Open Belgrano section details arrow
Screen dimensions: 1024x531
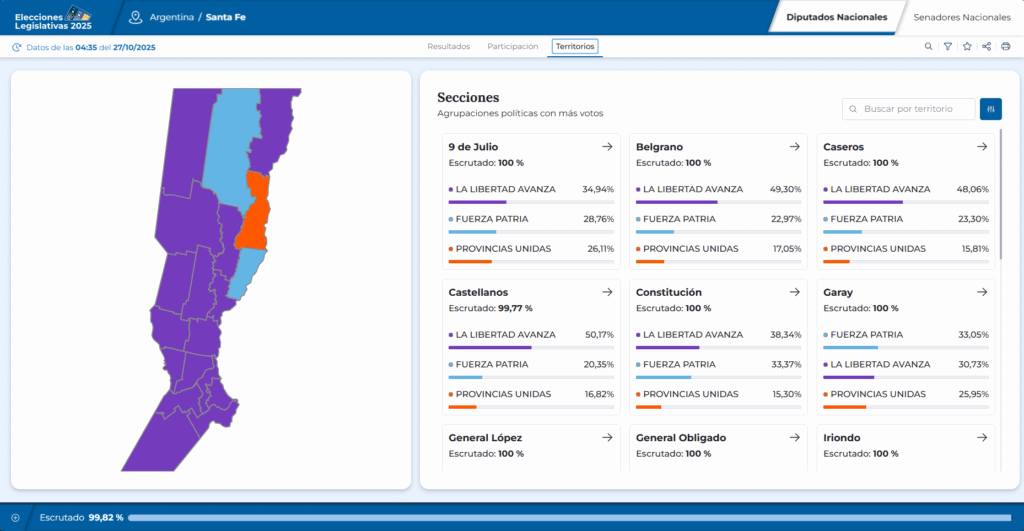794,147
